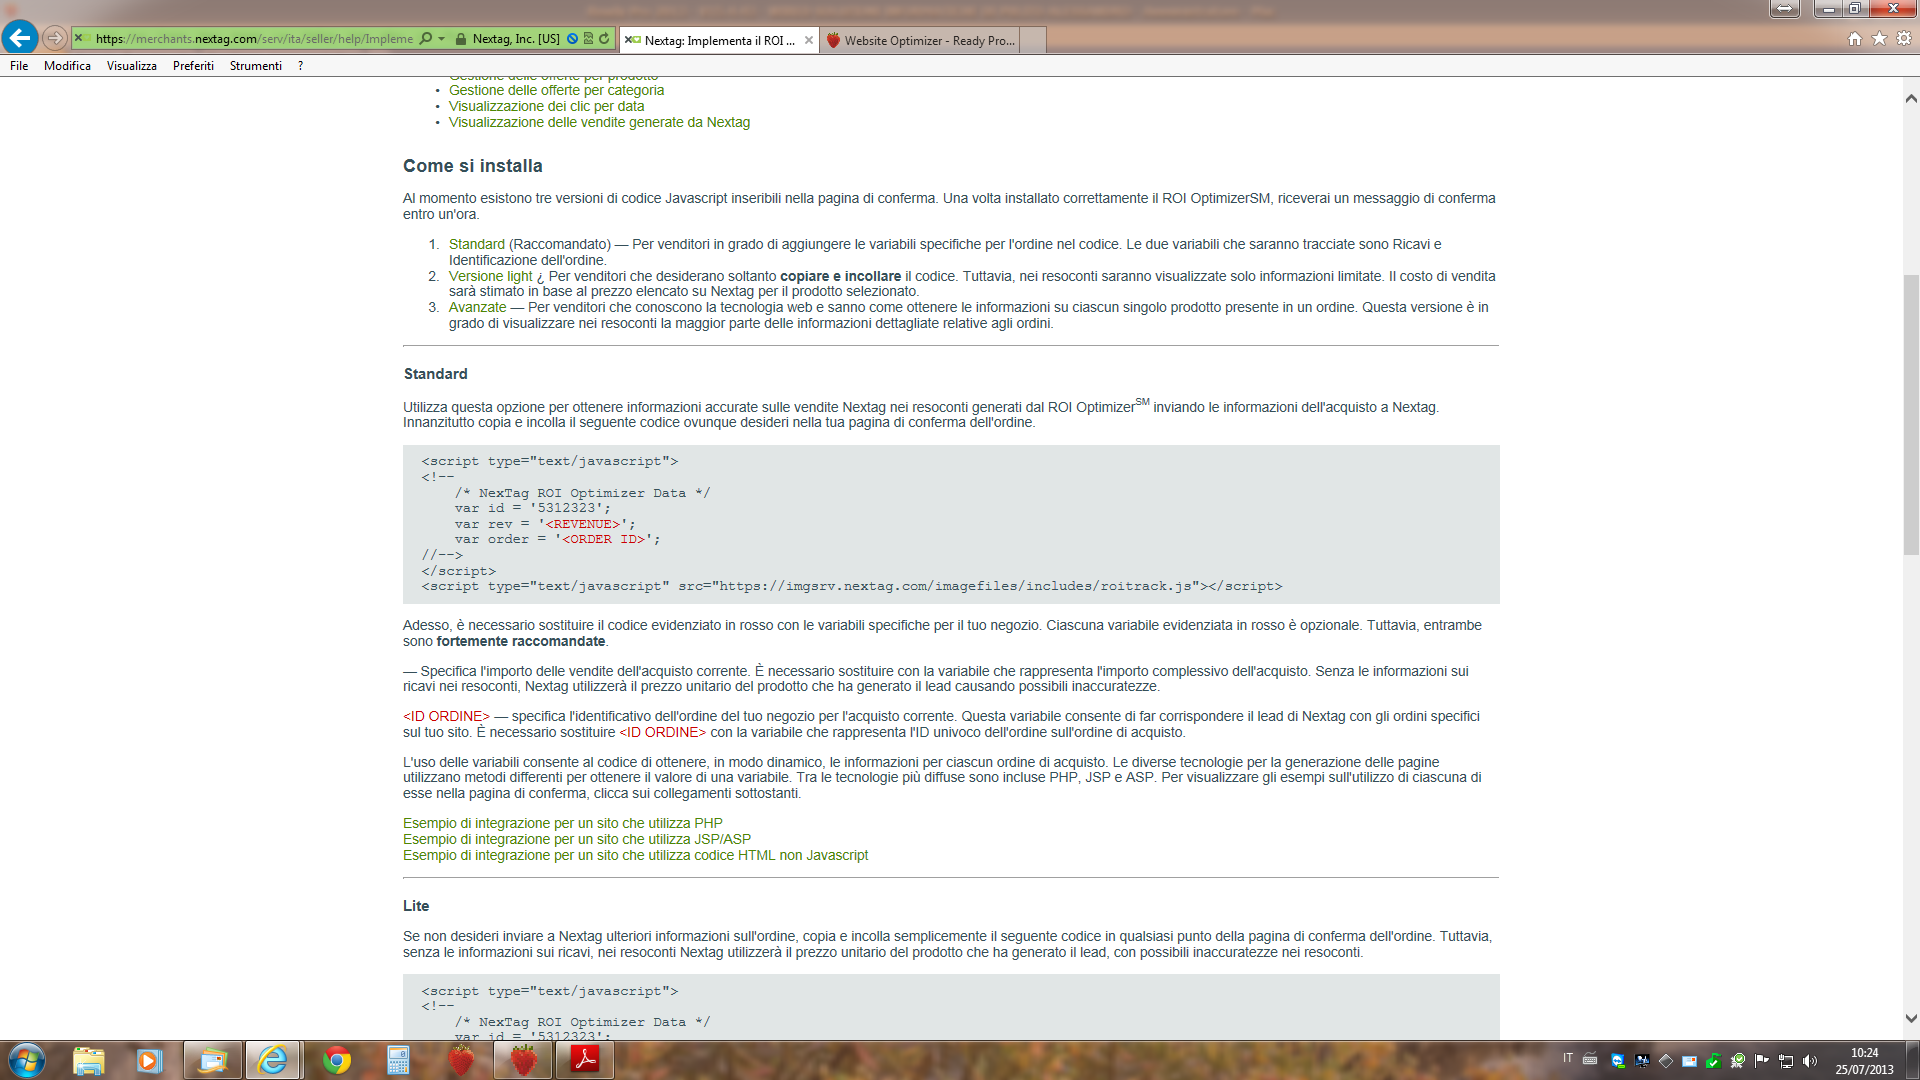The width and height of the screenshot is (1920, 1080).
Task: Click the search magnifier icon in address bar
Action: pos(426,39)
